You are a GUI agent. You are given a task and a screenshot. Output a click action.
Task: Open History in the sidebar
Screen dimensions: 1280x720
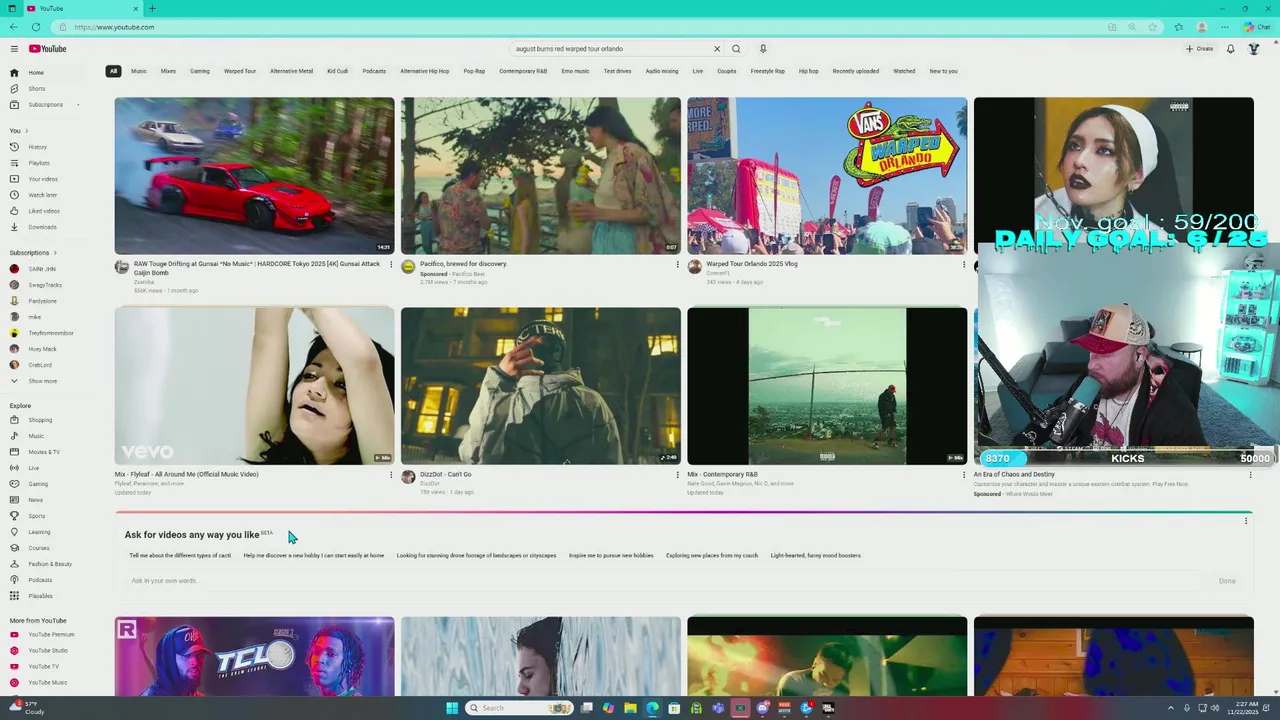coord(38,147)
